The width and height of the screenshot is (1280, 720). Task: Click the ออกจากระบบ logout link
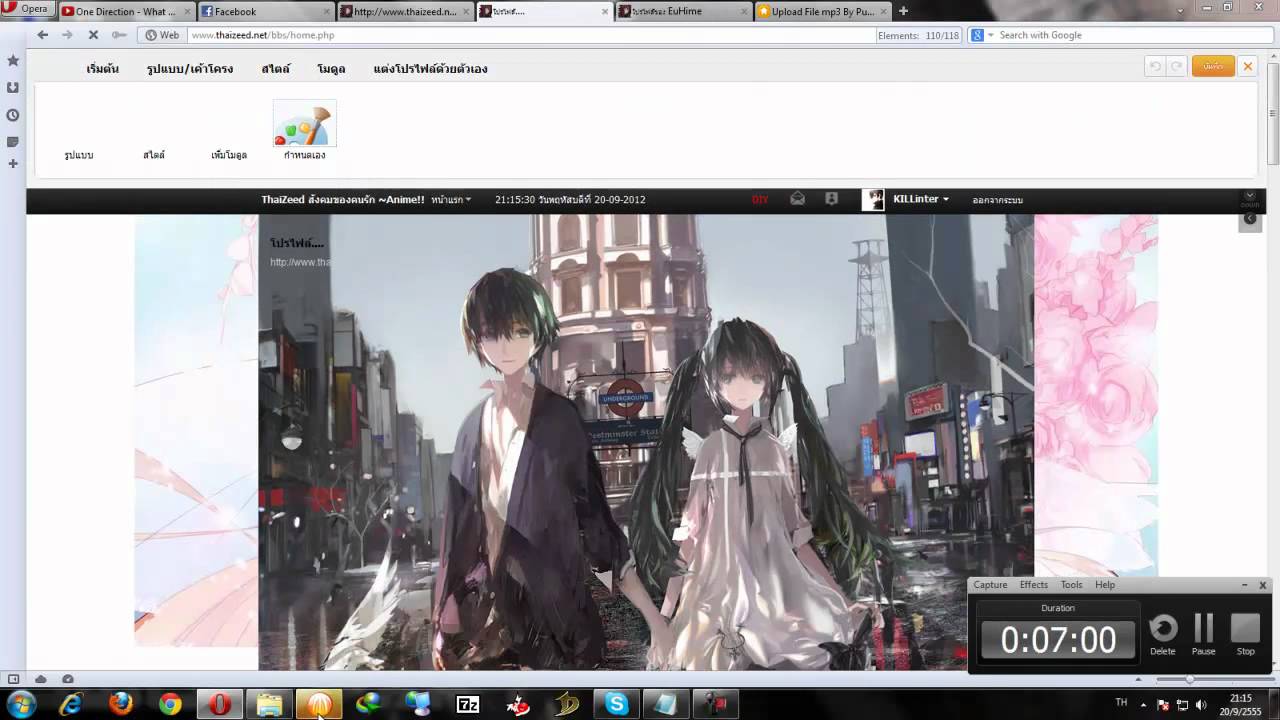pyautogui.click(x=997, y=200)
